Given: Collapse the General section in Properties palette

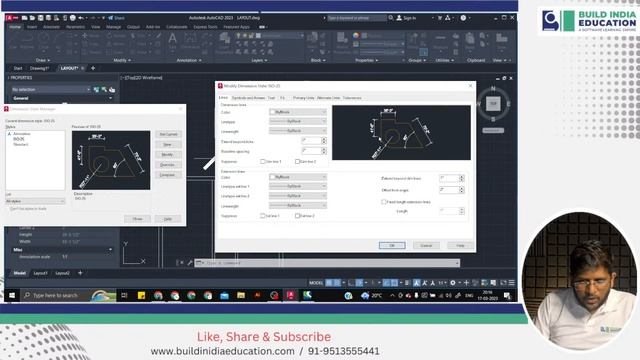Looking at the screenshot, I should (110, 98).
